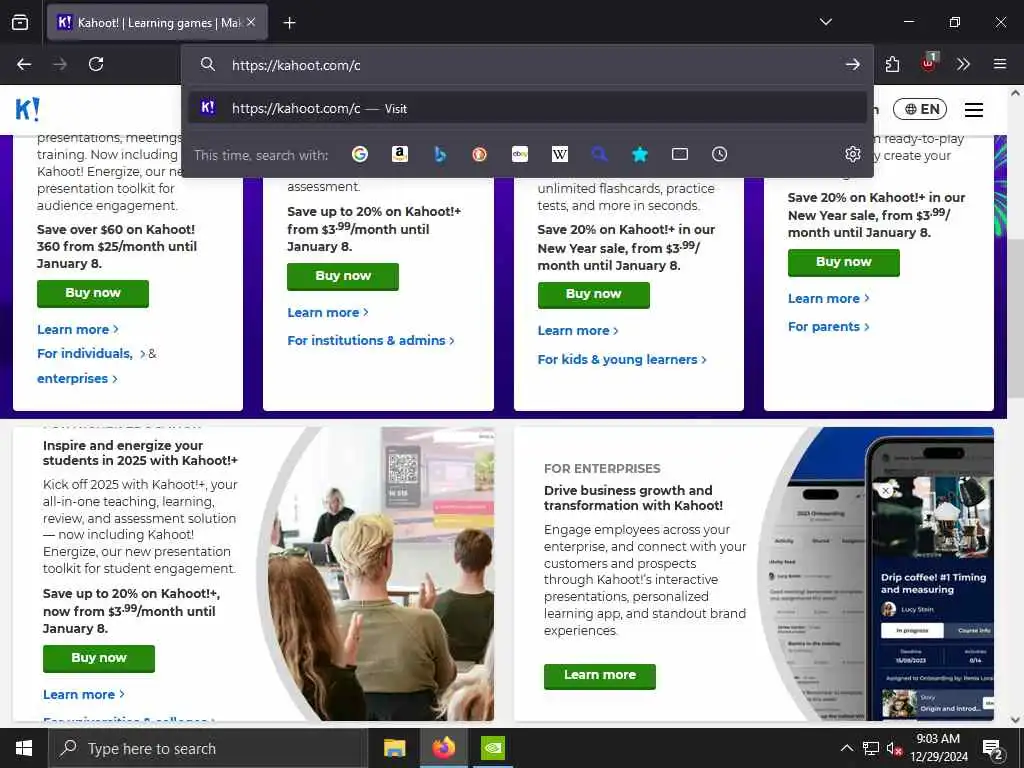
Task: Open the enterprises link
Action: (x=77, y=379)
